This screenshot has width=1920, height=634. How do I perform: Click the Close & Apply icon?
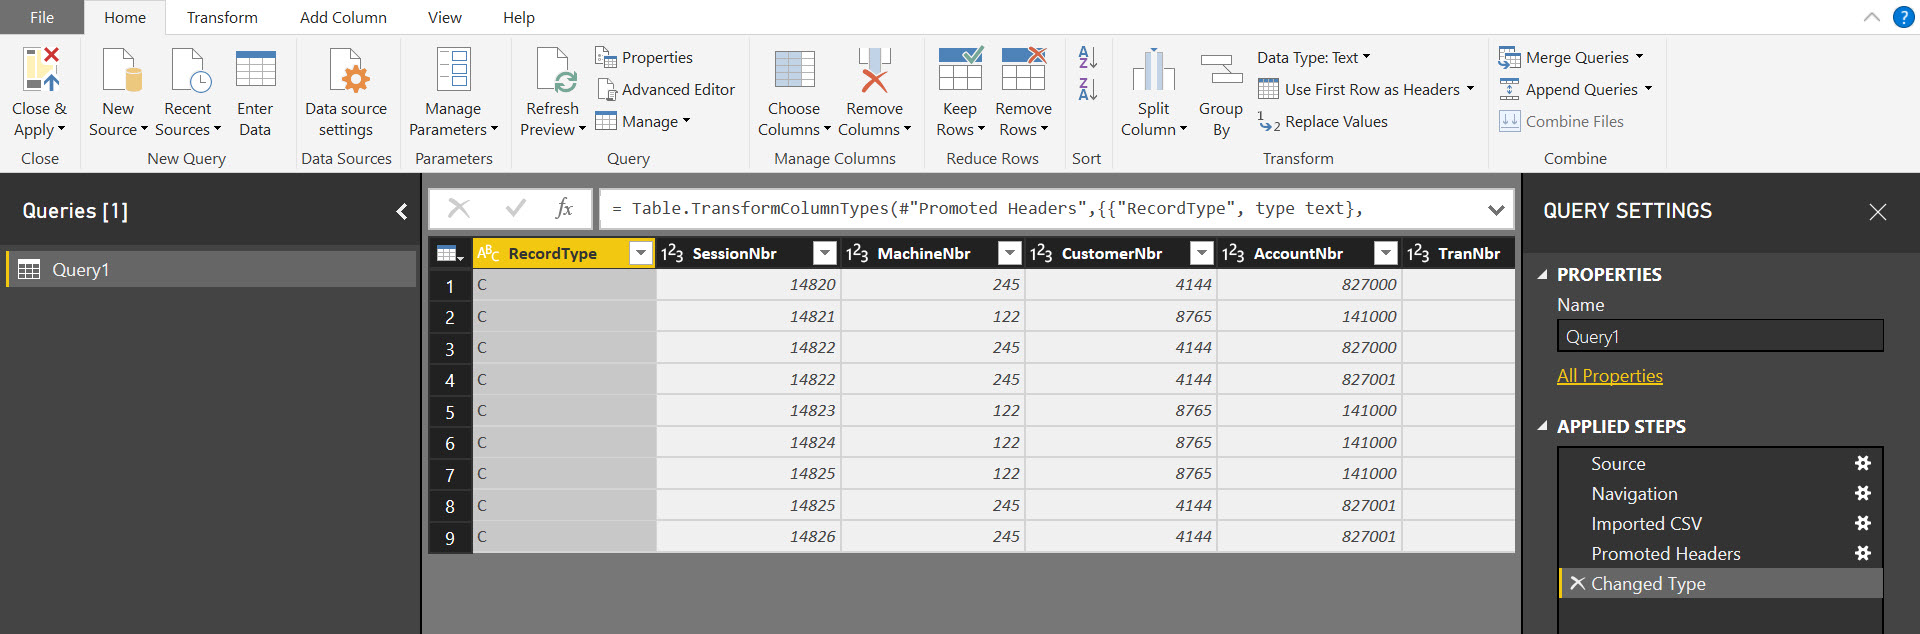pyautogui.click(x=41, y=69)
